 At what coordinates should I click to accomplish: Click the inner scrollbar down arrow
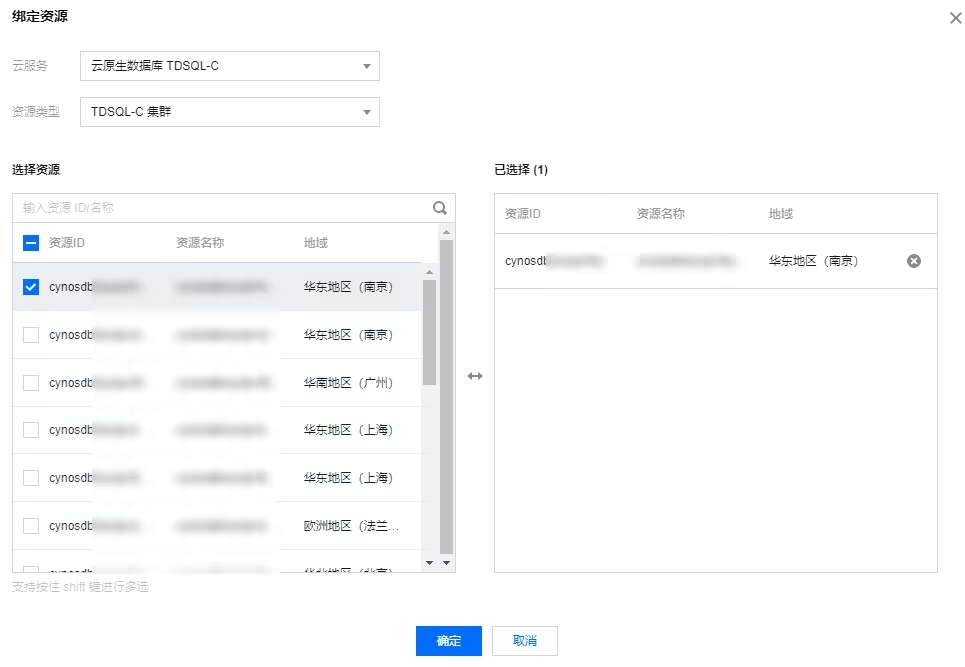(x=430, y=563)
